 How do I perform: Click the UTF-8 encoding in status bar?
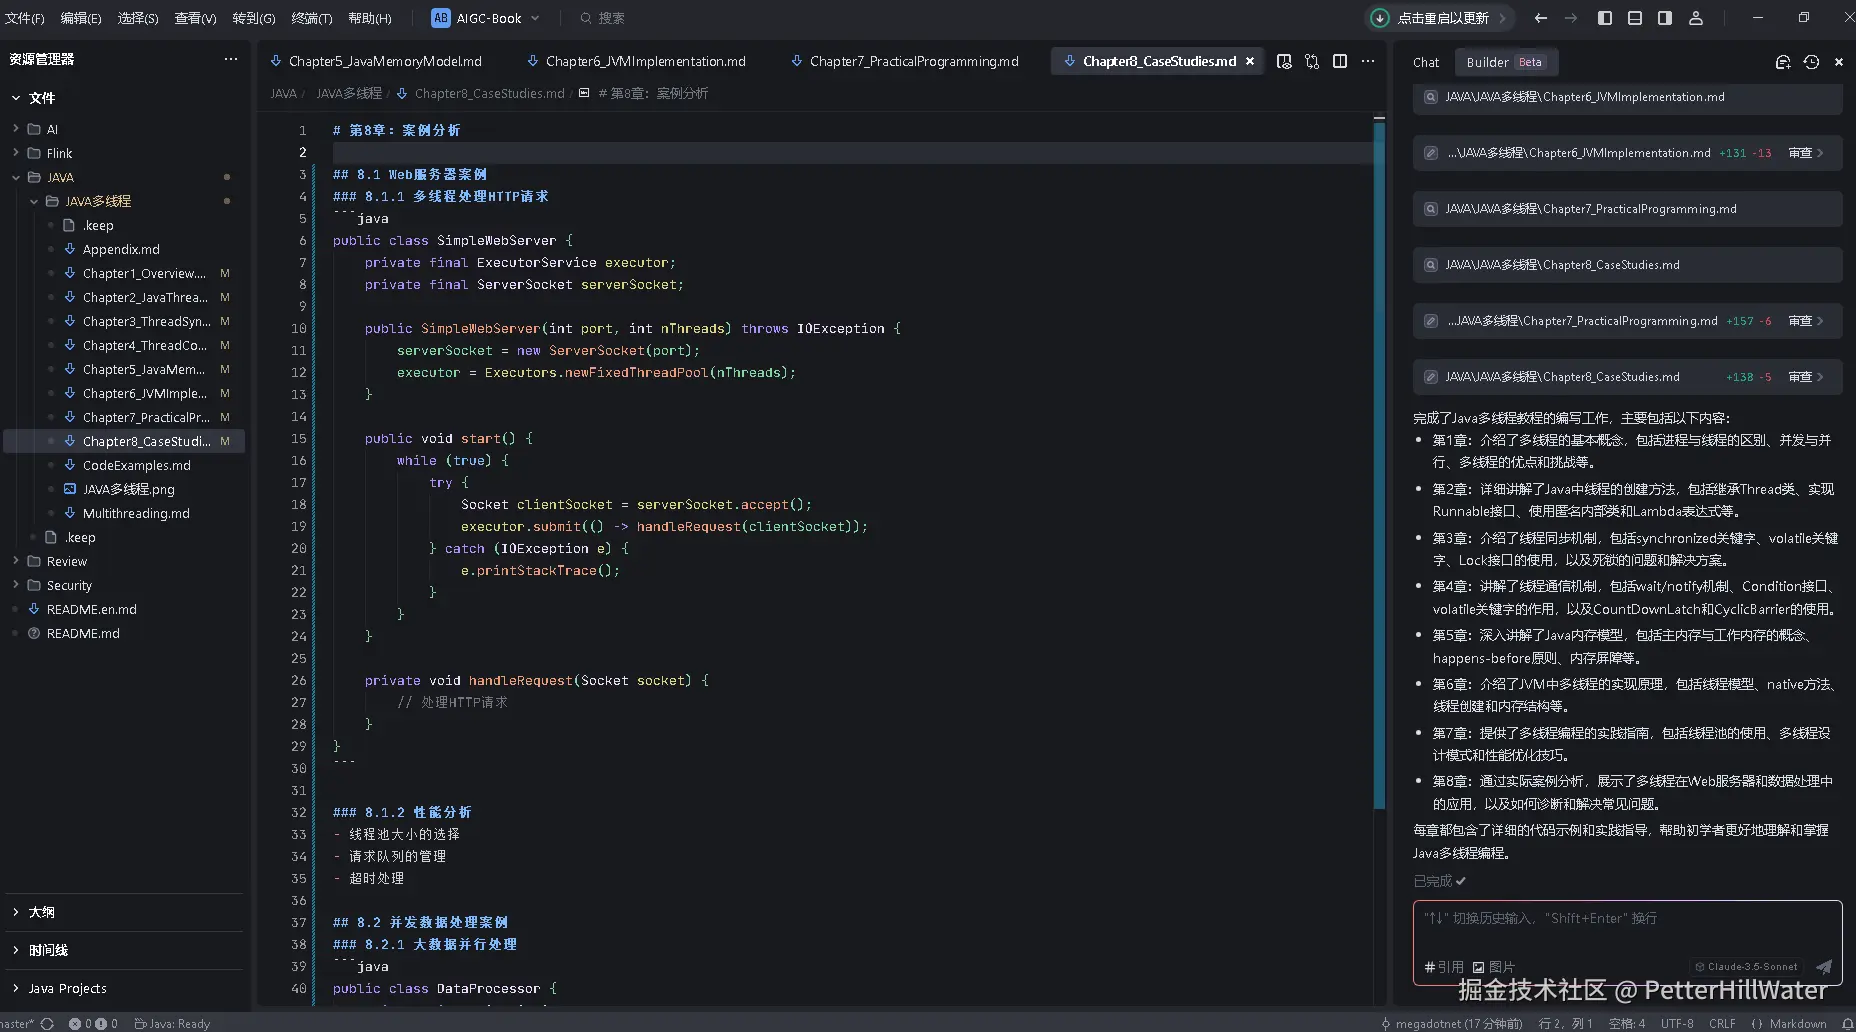(1677, 1024)
